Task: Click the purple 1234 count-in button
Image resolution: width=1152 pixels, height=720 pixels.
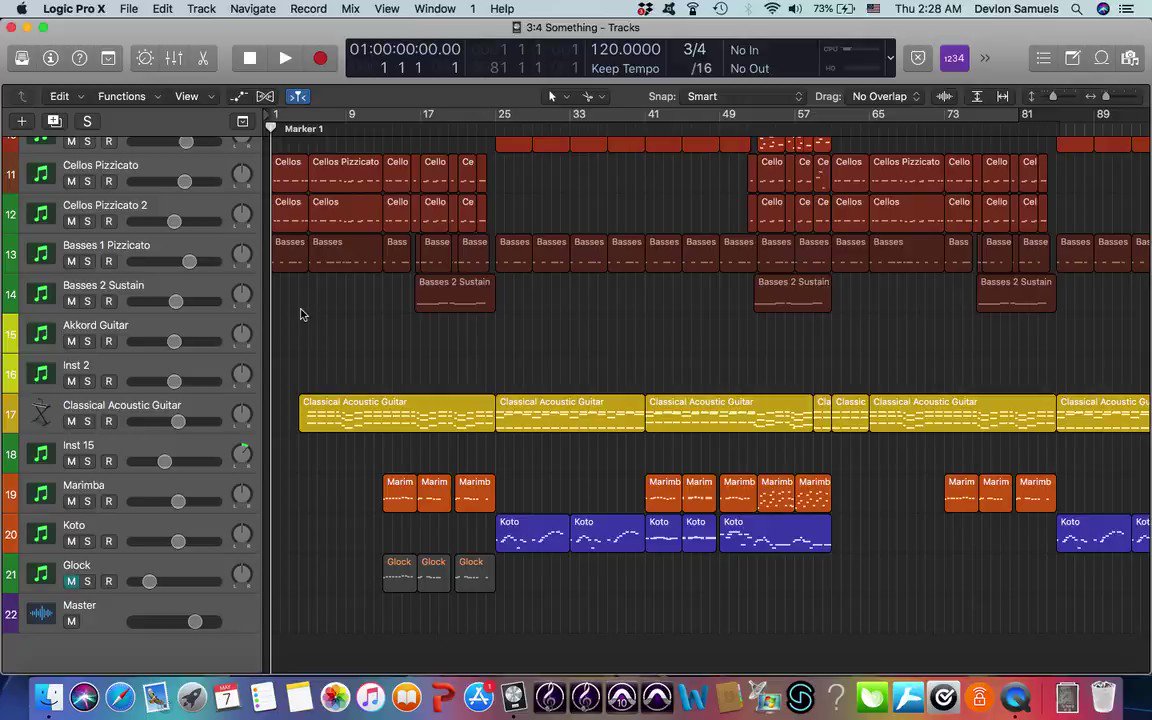Action: click(x=954, y=58)
